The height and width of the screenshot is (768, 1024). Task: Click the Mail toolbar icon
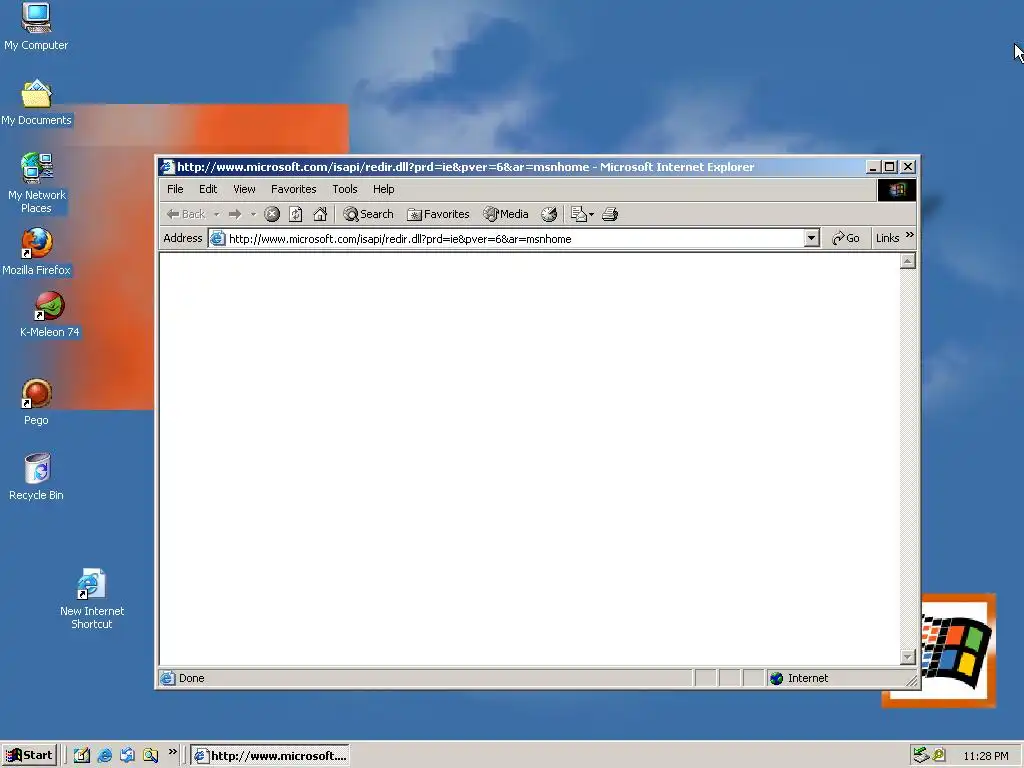[578, 214]
